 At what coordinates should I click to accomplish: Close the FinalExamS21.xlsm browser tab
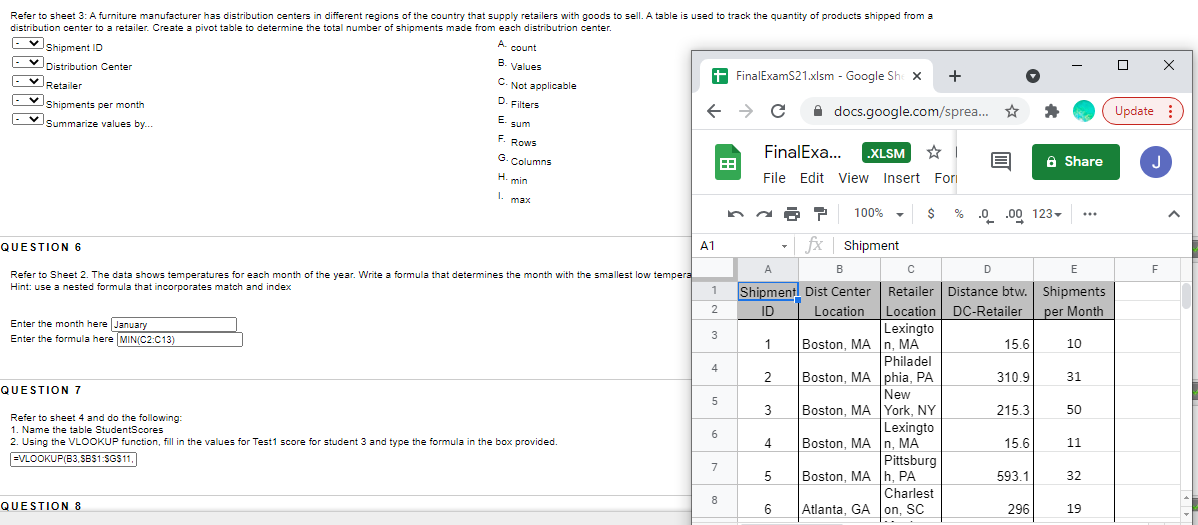coord(918,76)
